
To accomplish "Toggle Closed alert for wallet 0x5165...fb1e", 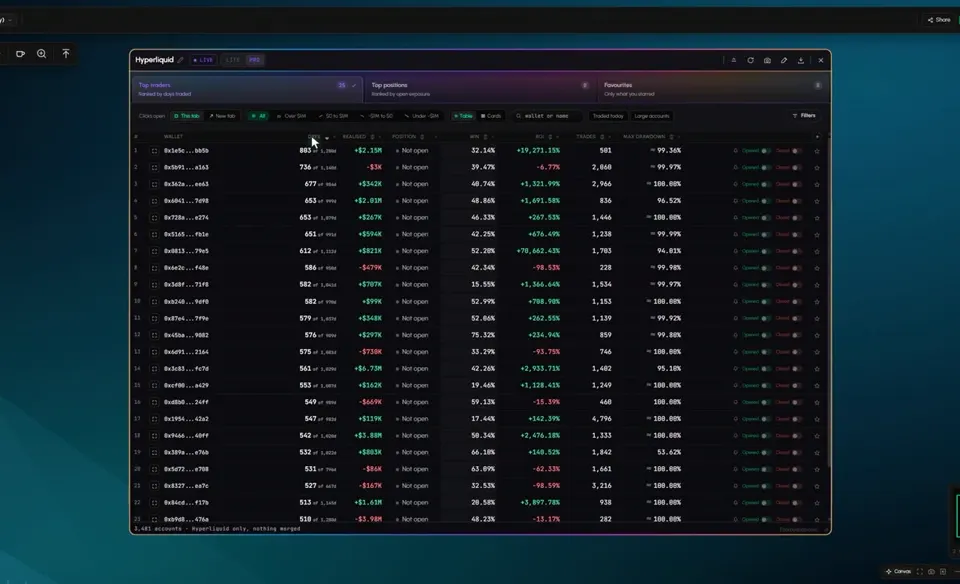I will [797, 234].
